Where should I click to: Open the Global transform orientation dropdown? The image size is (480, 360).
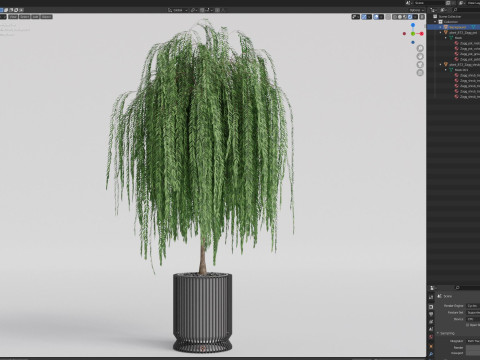pos(178,10)
